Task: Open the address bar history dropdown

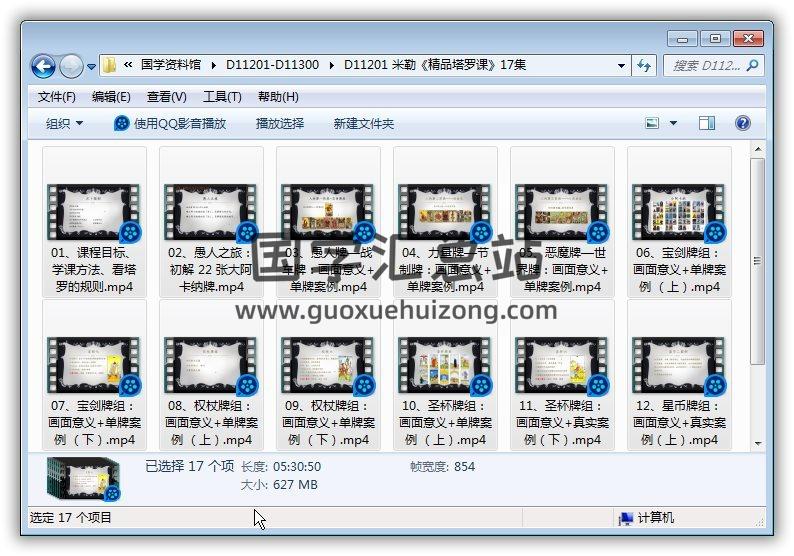Action: 621,66
